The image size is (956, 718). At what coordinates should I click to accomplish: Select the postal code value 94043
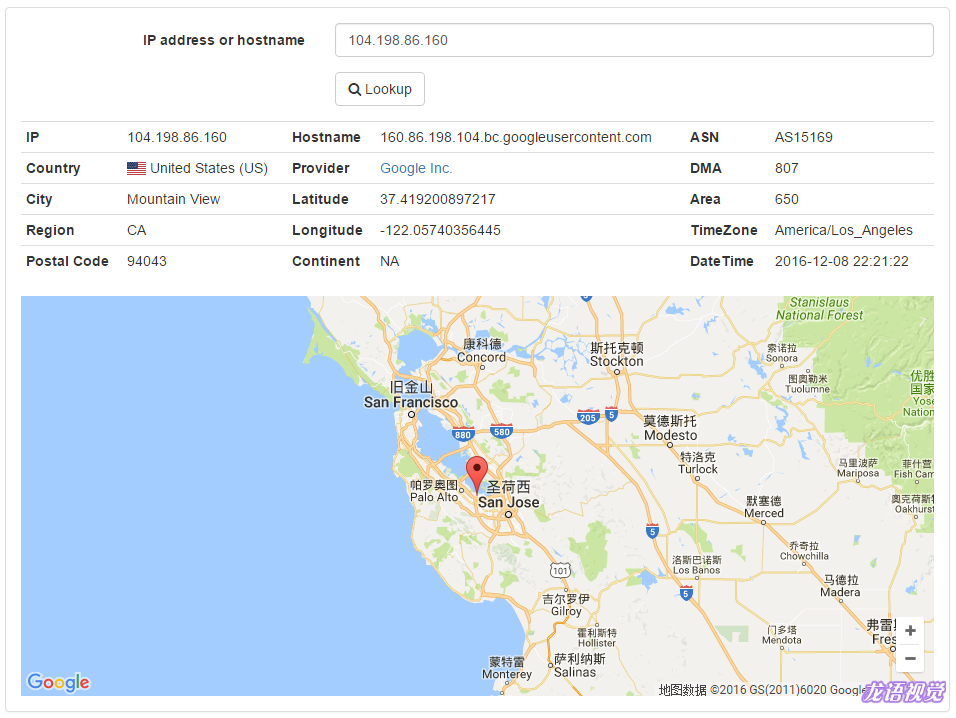coord(146,261)
